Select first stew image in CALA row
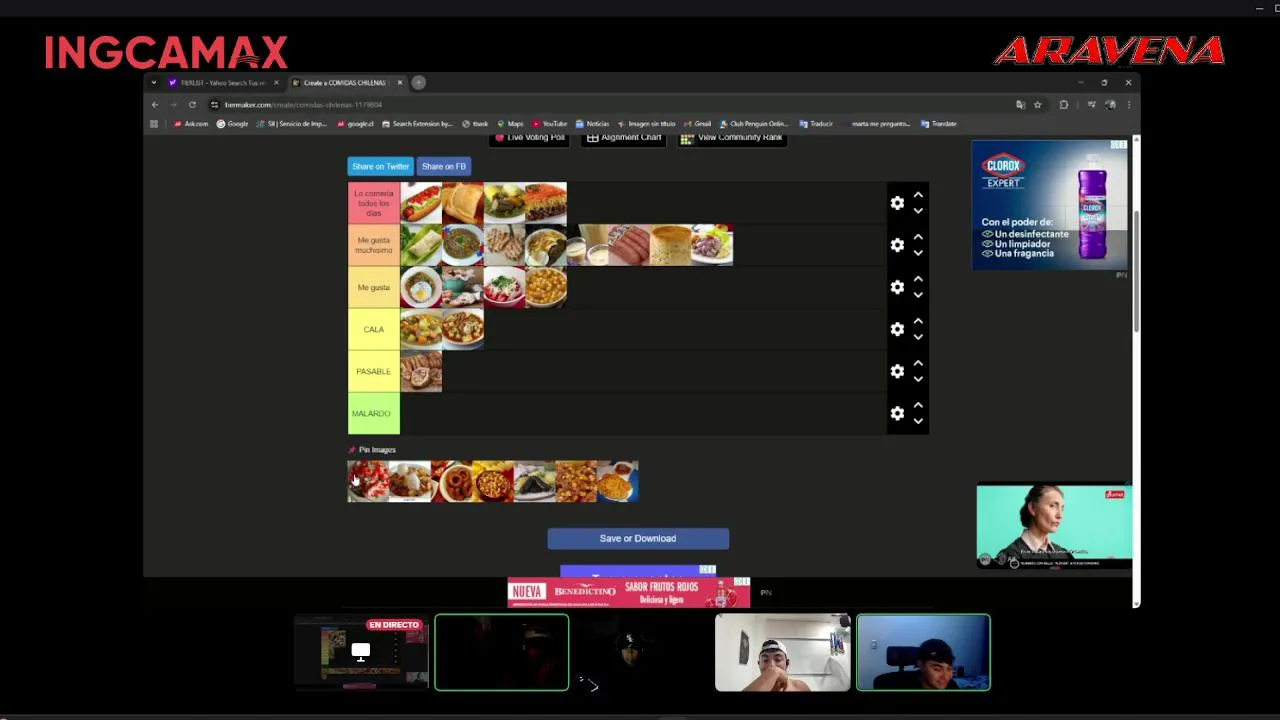Viewport: 1280px width, 720px height. coord(421,329)
